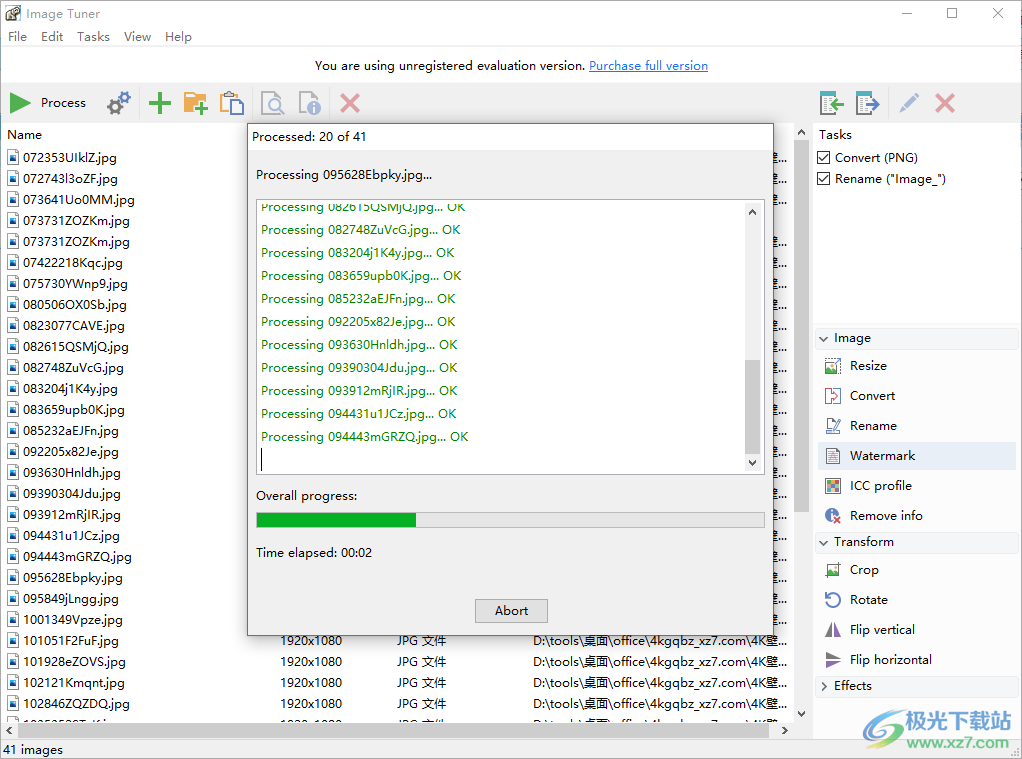The height and width of the screenshot is (759, 1022).
Task: Click the green plus add images icon
Action: pyautogui.click(x=160, y=103)
